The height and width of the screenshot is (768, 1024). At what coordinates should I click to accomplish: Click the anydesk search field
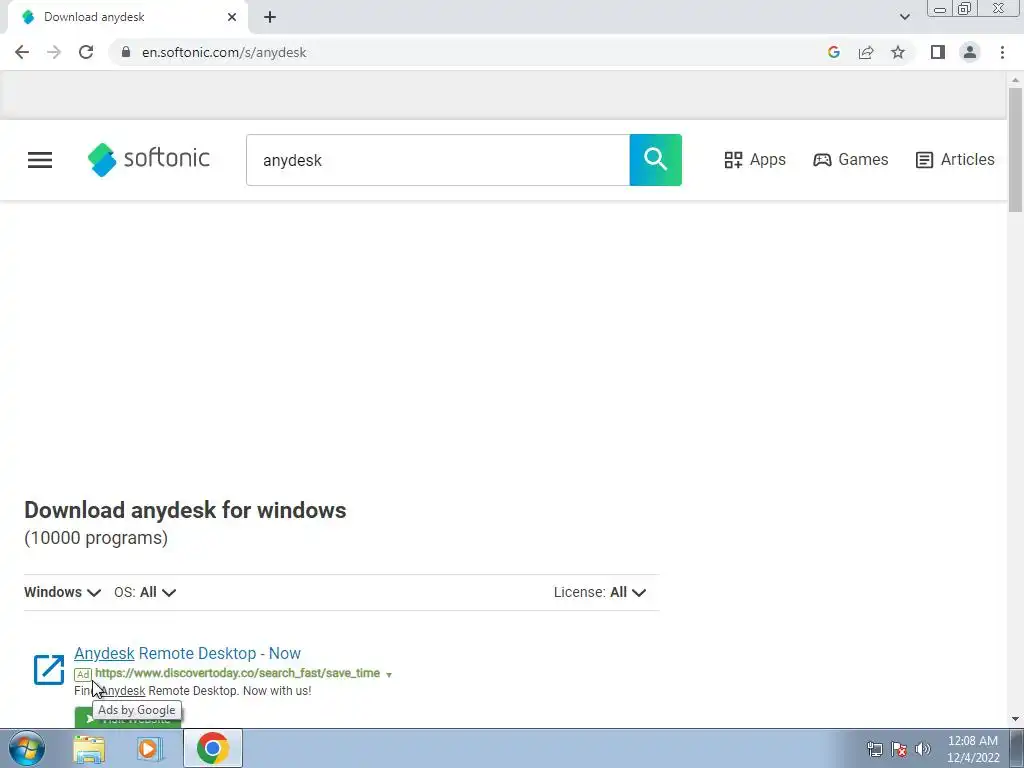pos(438,160)
